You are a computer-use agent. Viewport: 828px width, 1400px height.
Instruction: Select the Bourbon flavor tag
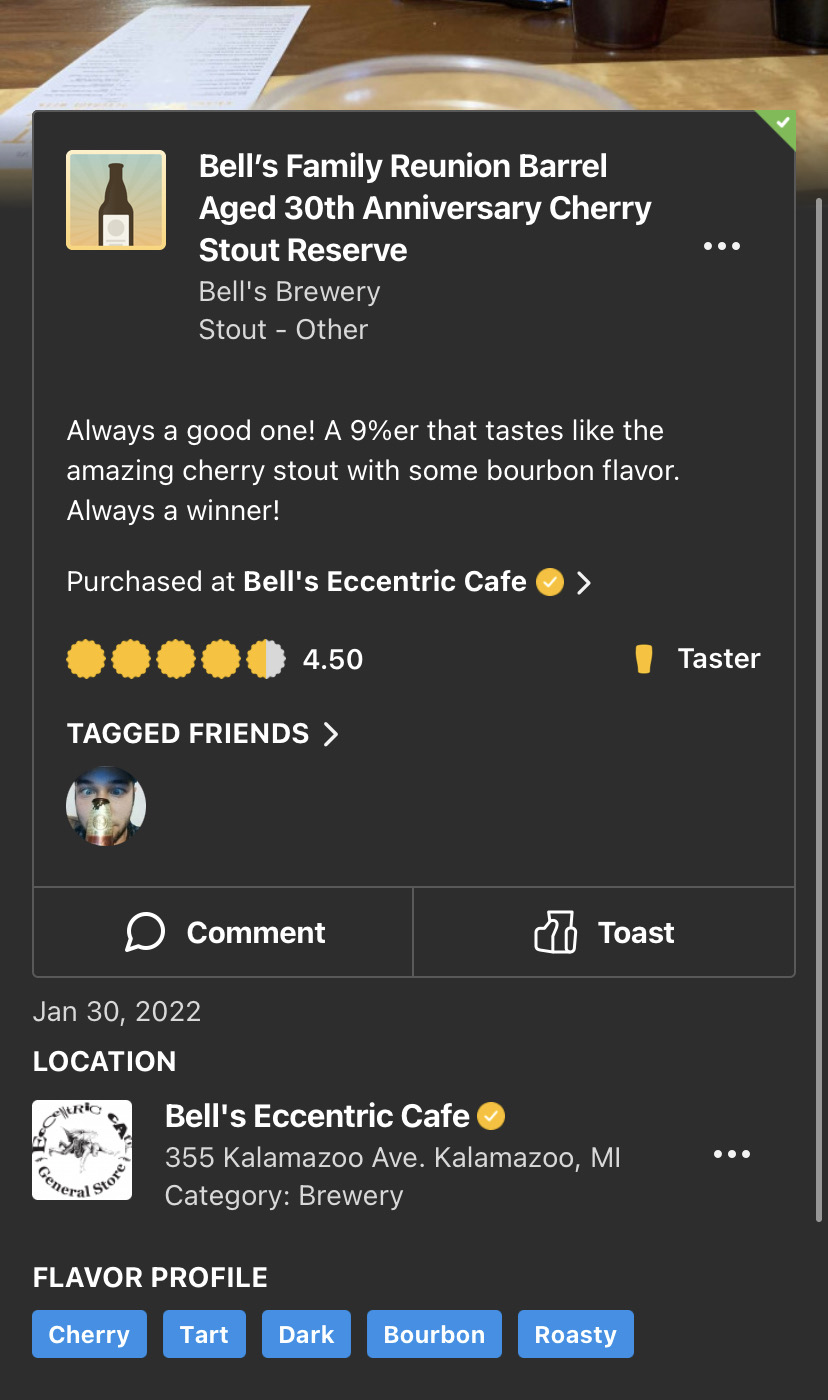pyautogui.click(x=434, y=1334)
